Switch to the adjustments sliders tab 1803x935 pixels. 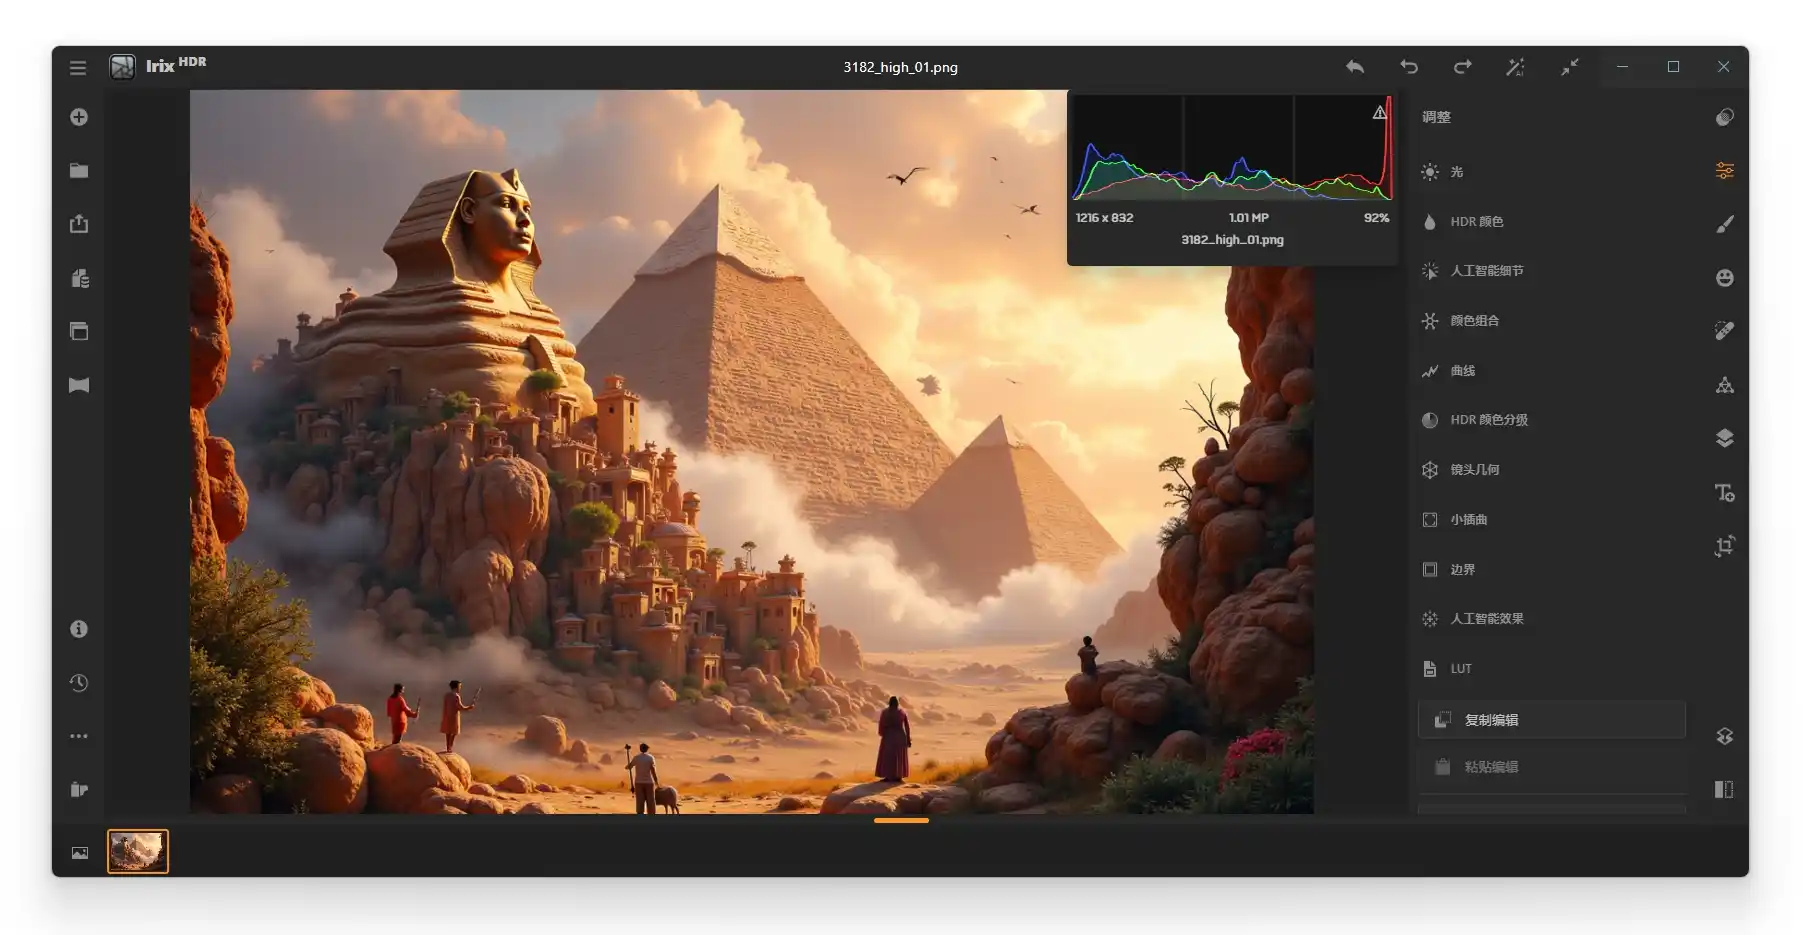click(x=1724, y=171)
